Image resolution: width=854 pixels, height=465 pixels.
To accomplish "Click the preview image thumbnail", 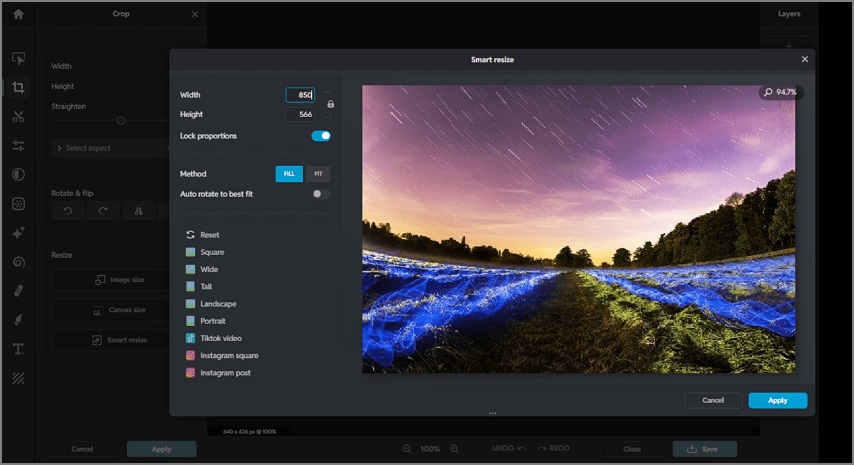I will tap(578, 229).
